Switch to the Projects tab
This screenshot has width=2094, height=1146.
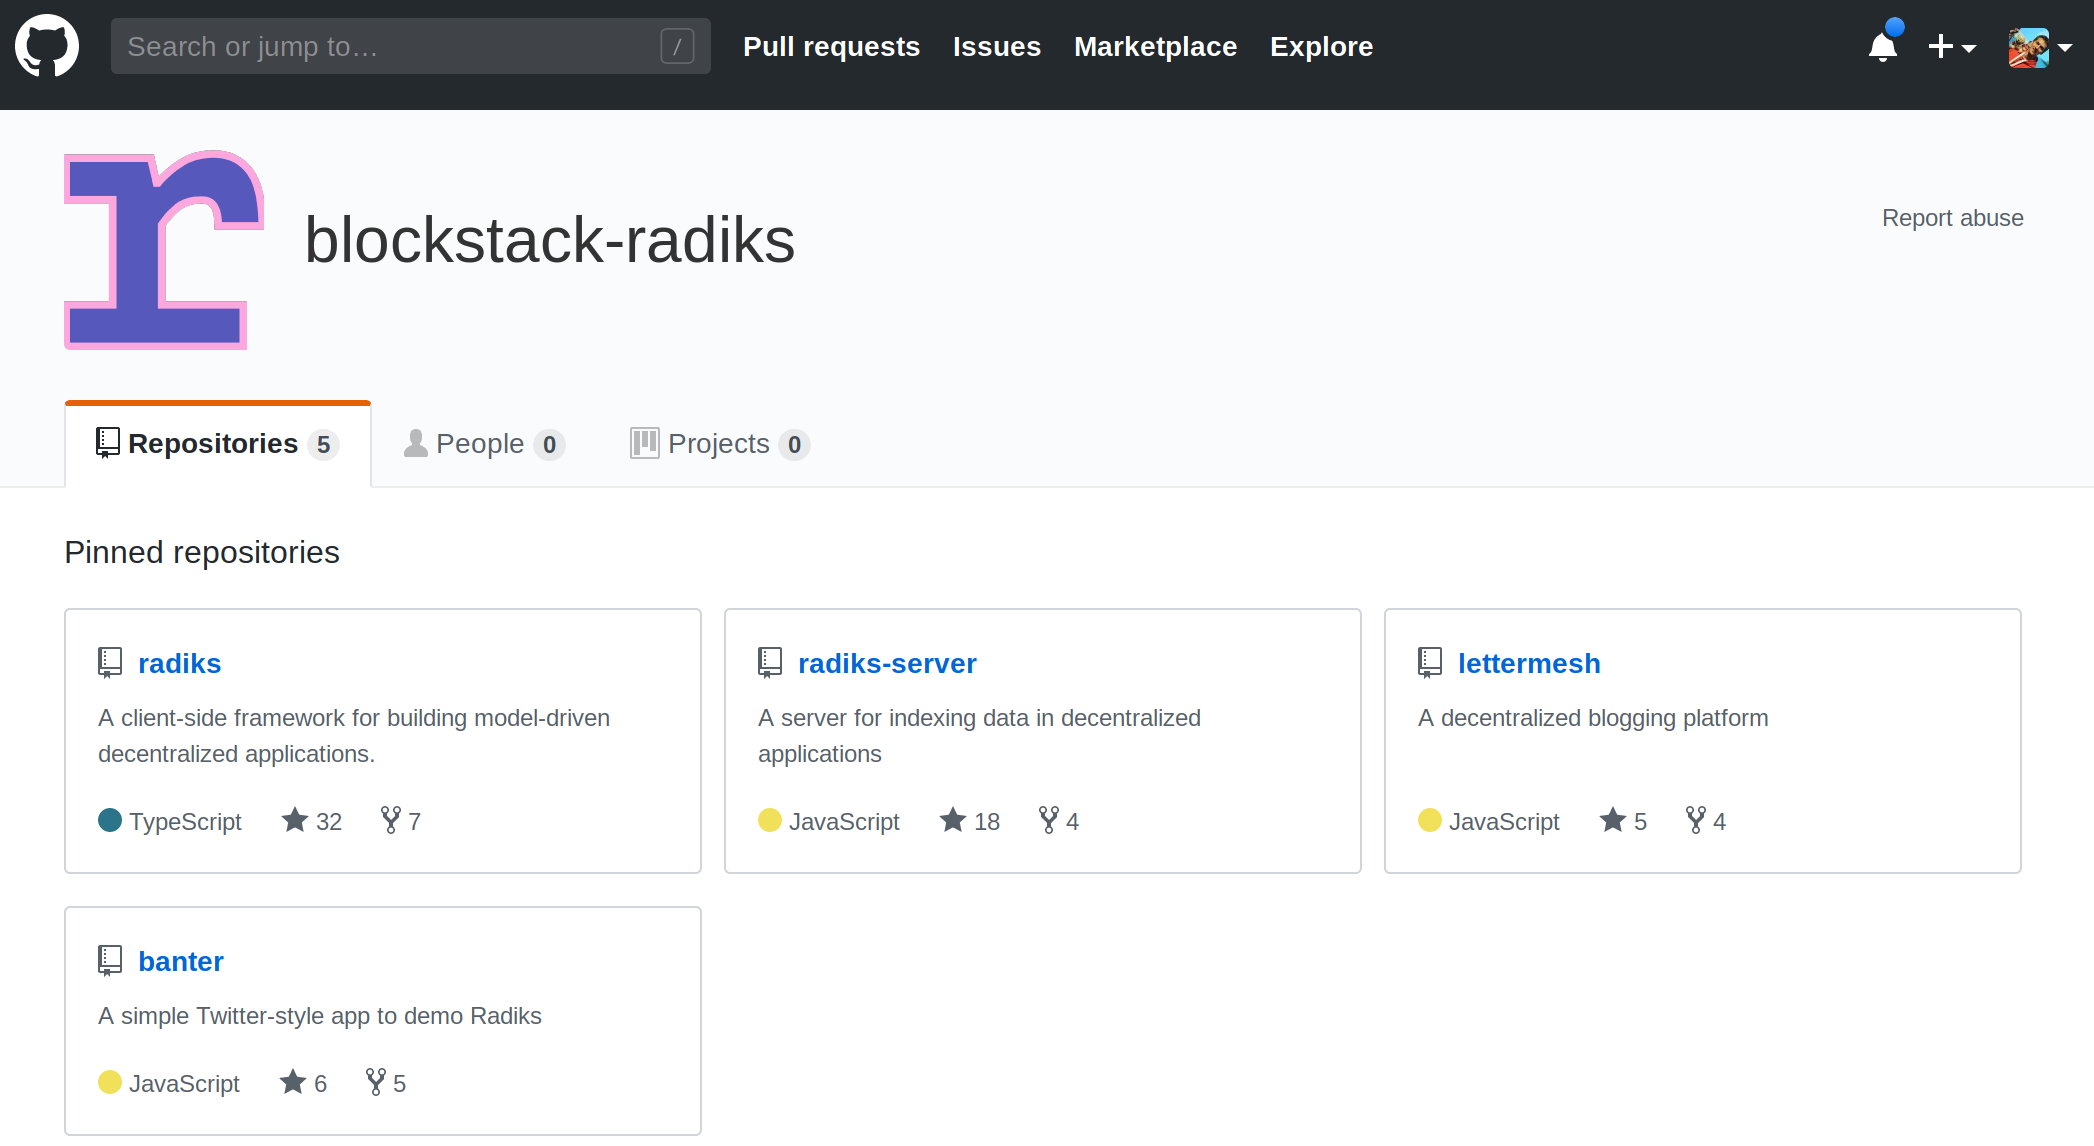coord(719,444)
